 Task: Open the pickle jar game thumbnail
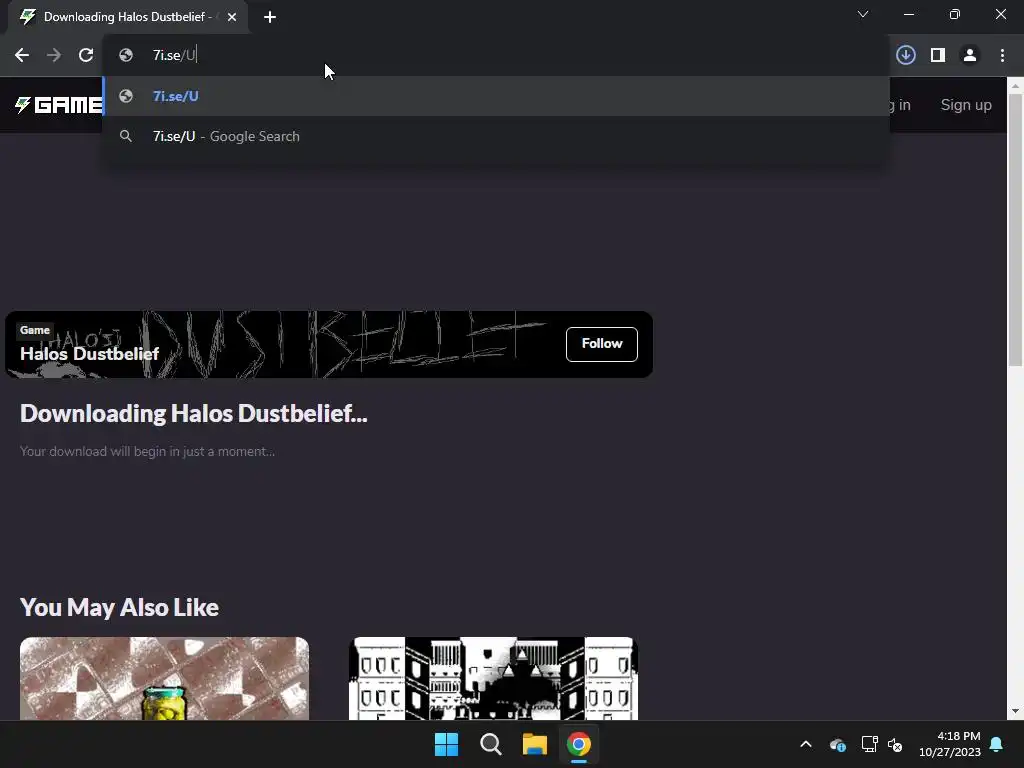pyautogui.click(x=165, y=679)
